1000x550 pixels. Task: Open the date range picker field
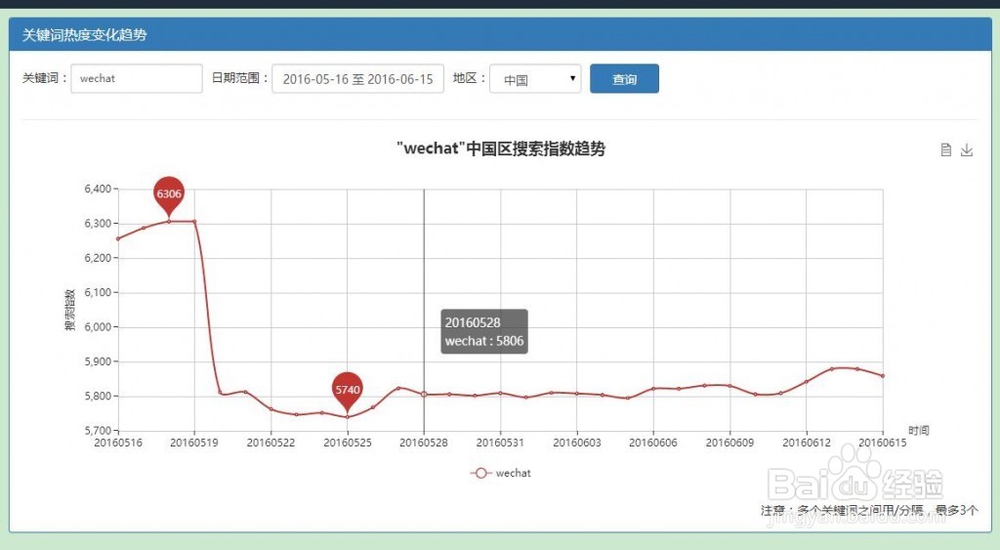tap(358, 78)
